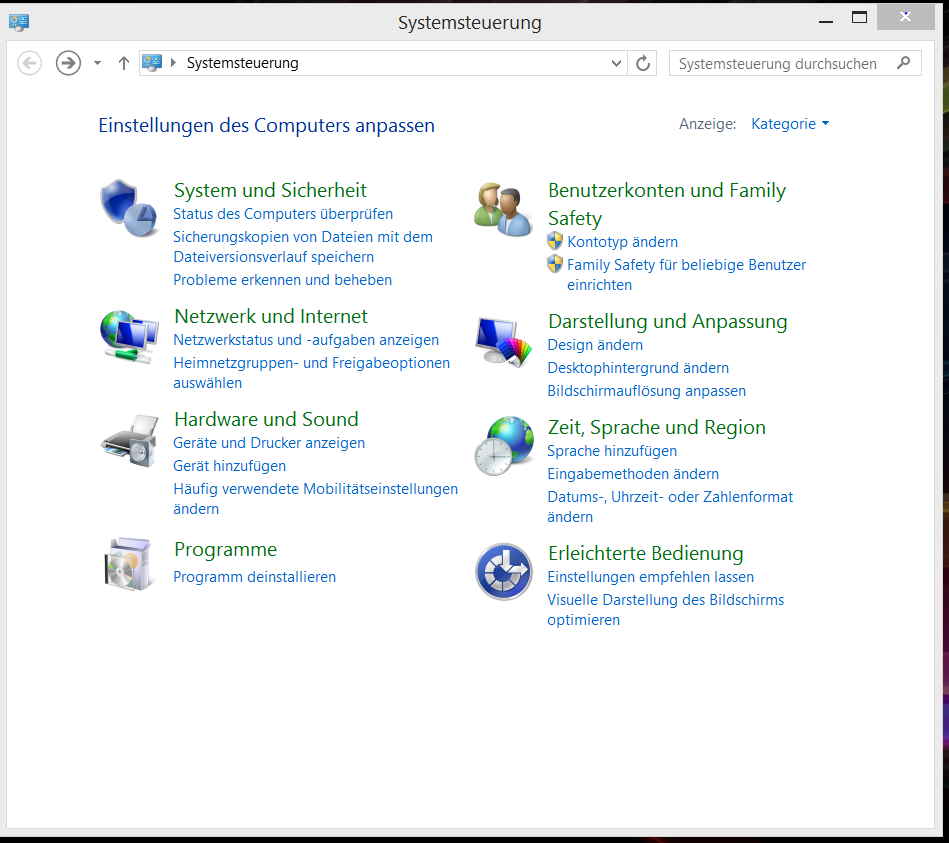
Task: Open the Anzeige Kategorie dropdown
Action: click(790, 124)
